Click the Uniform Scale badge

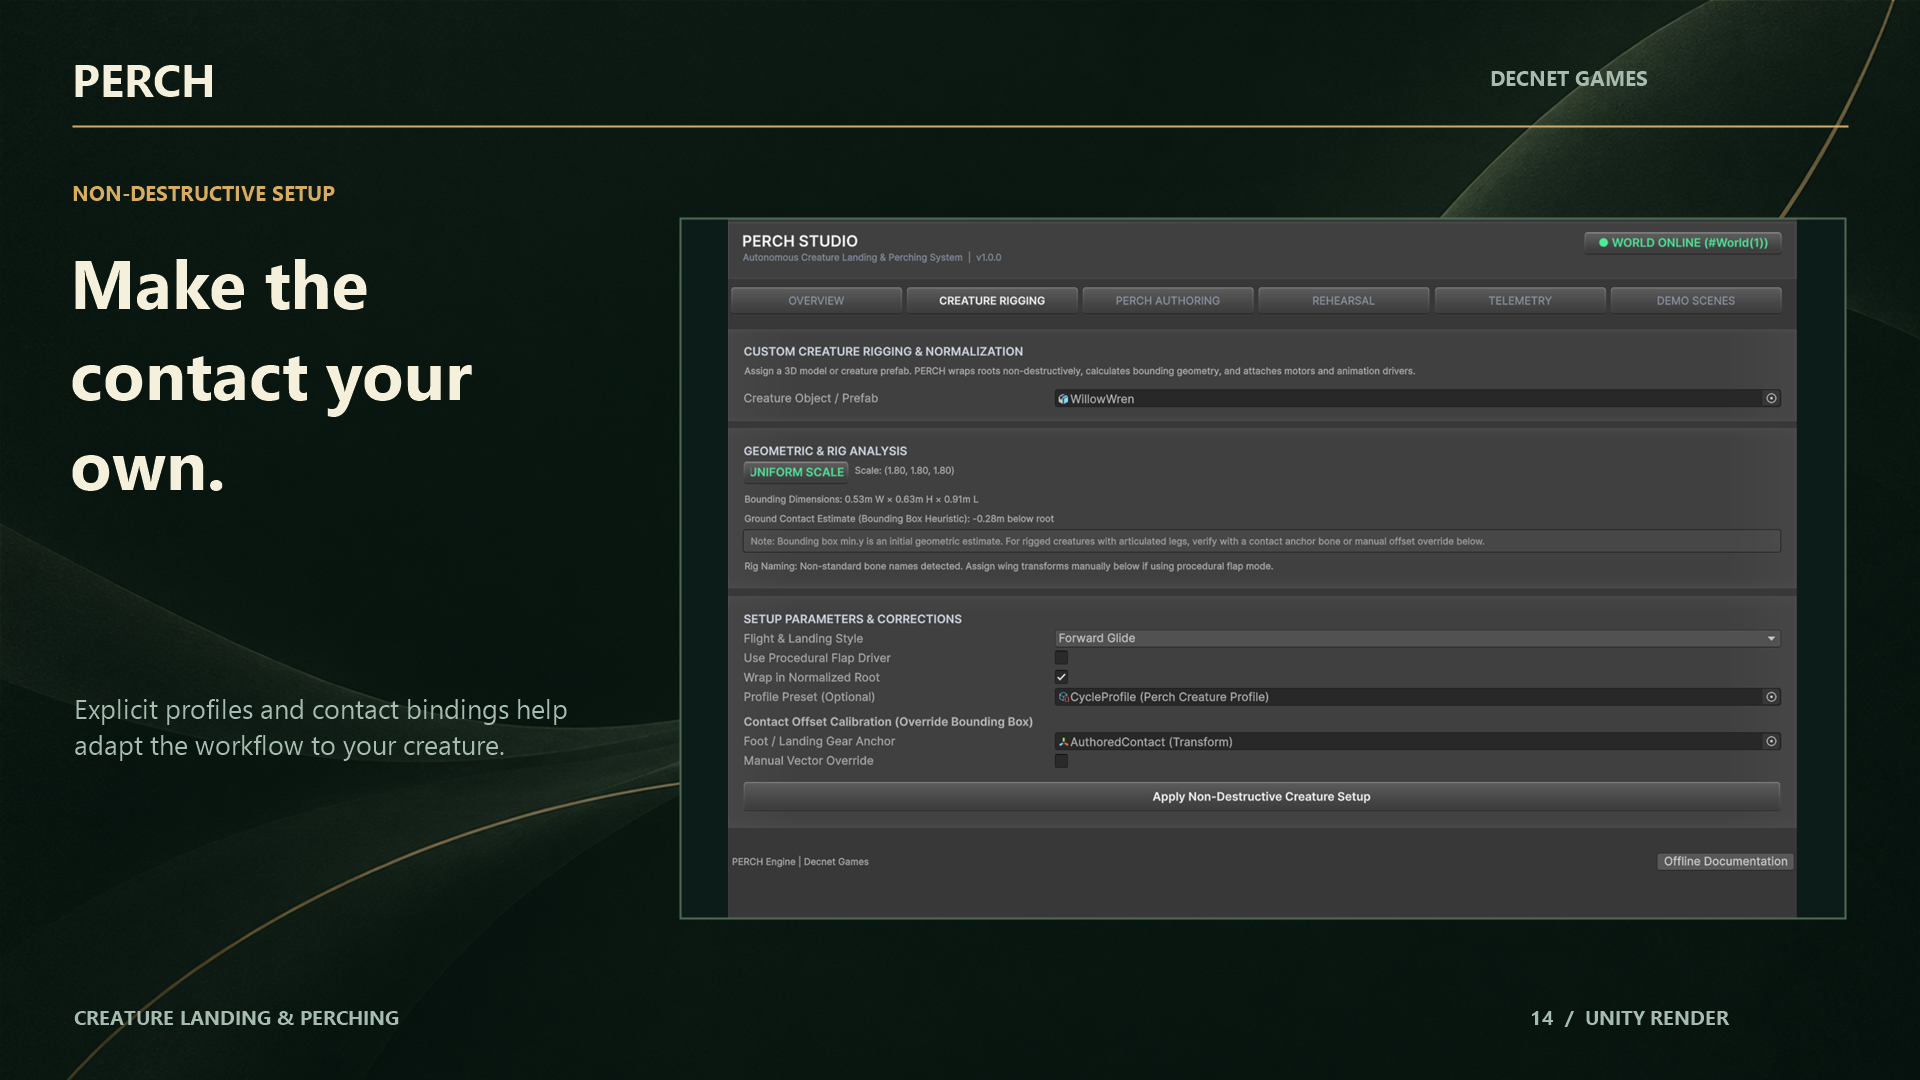[x=796, y=472]
